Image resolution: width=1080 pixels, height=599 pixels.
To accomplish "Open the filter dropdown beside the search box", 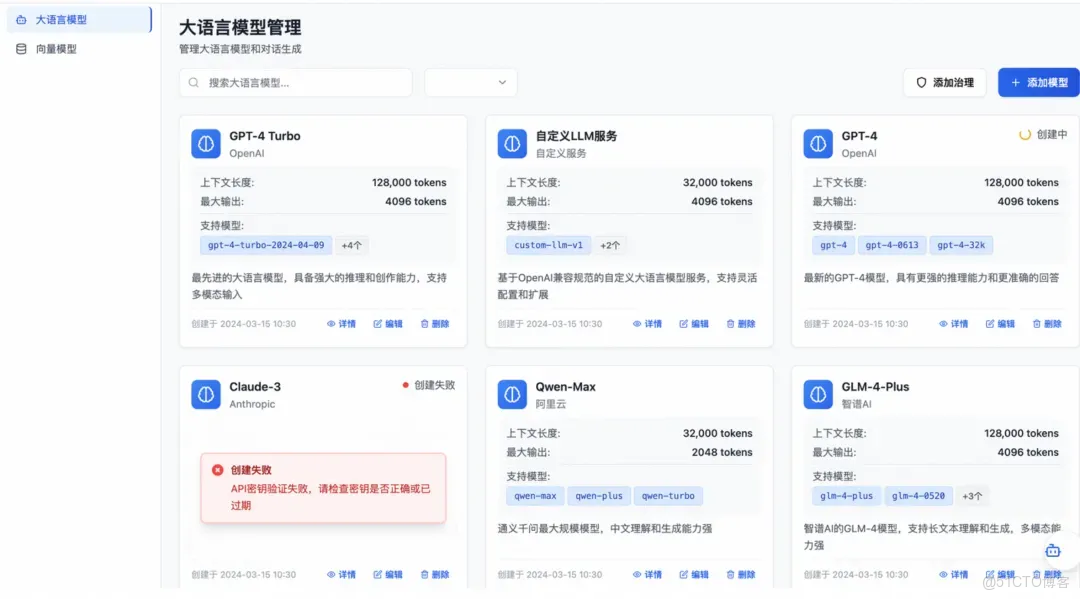I will tap(470, 83).
